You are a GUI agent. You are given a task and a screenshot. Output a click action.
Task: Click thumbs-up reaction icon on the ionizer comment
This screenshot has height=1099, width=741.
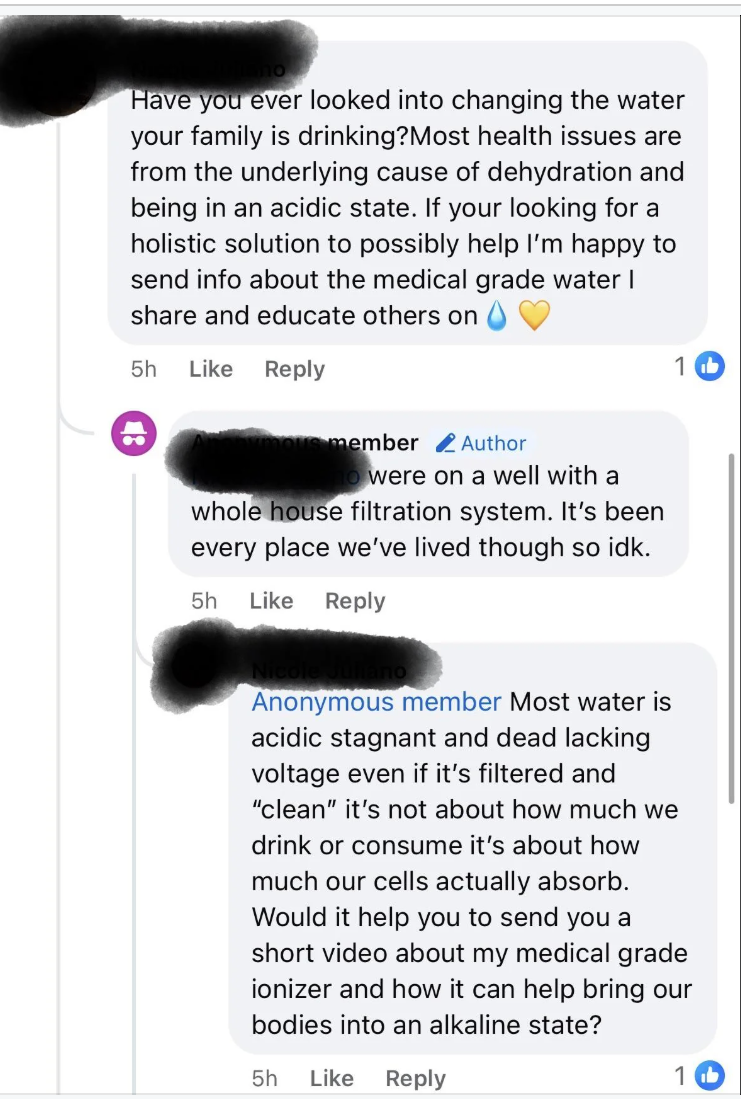[x=709, y=1076]
